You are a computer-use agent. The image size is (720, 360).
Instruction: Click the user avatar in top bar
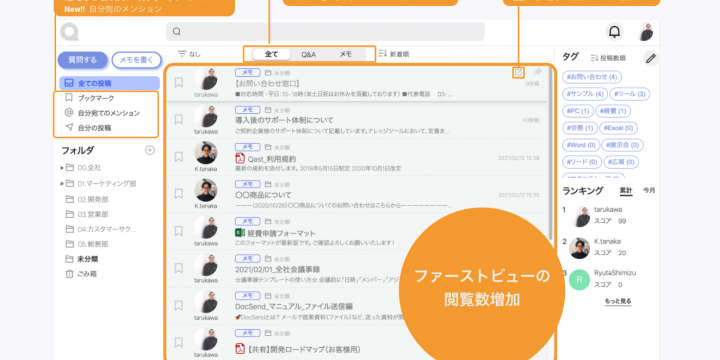(x=647, y=32)
